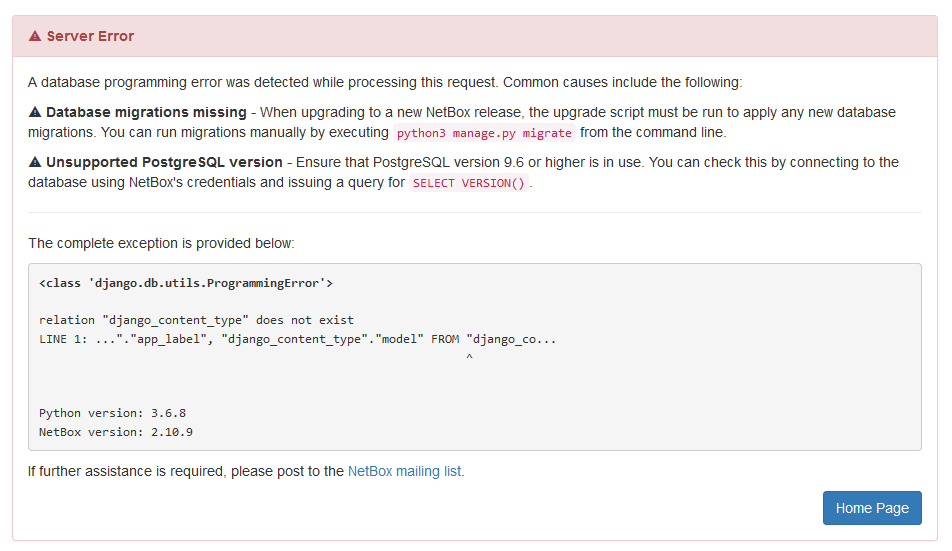Image resolution: width=952 pixels, height=551 pixels.
Task: Click the relation "django_content_type" does not exist line
Action: tap(196, 320)
